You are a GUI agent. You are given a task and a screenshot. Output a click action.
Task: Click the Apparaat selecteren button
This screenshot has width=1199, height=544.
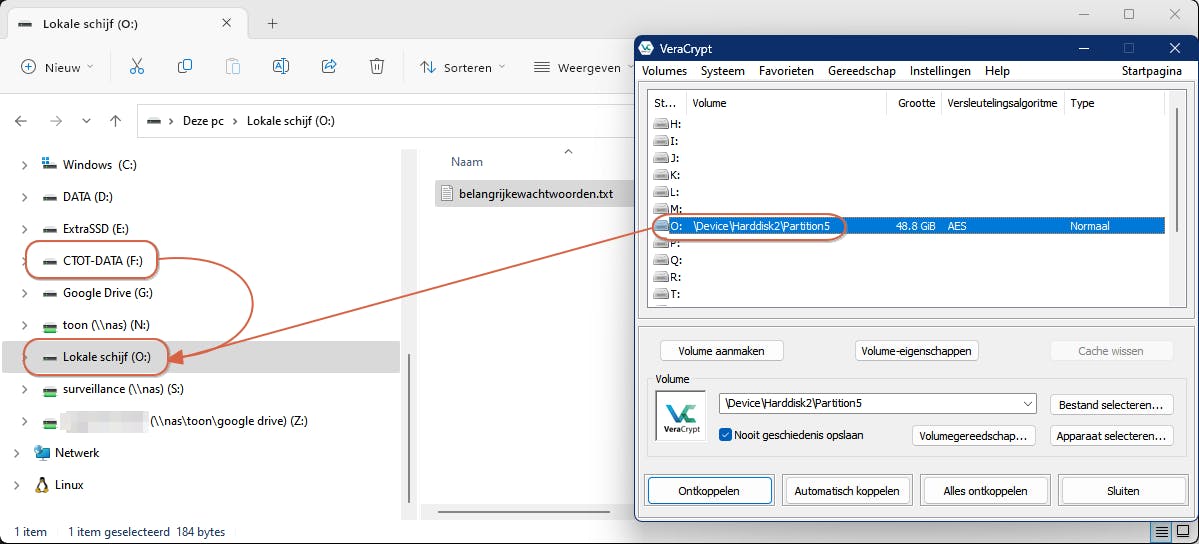[1111, 436]
